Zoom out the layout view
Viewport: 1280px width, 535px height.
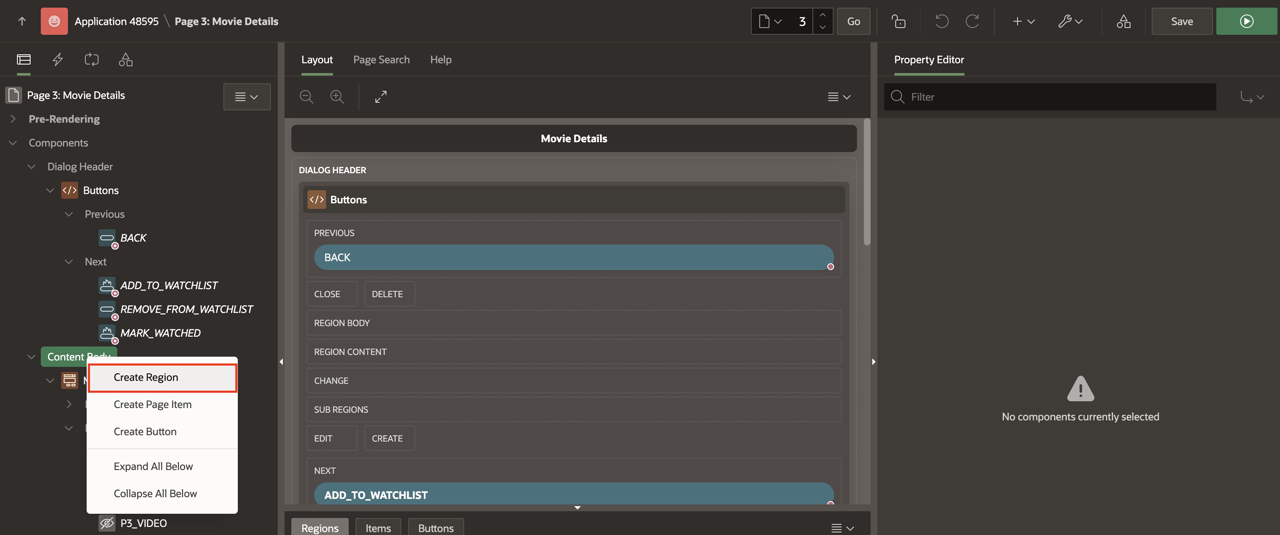click(307, 97)
